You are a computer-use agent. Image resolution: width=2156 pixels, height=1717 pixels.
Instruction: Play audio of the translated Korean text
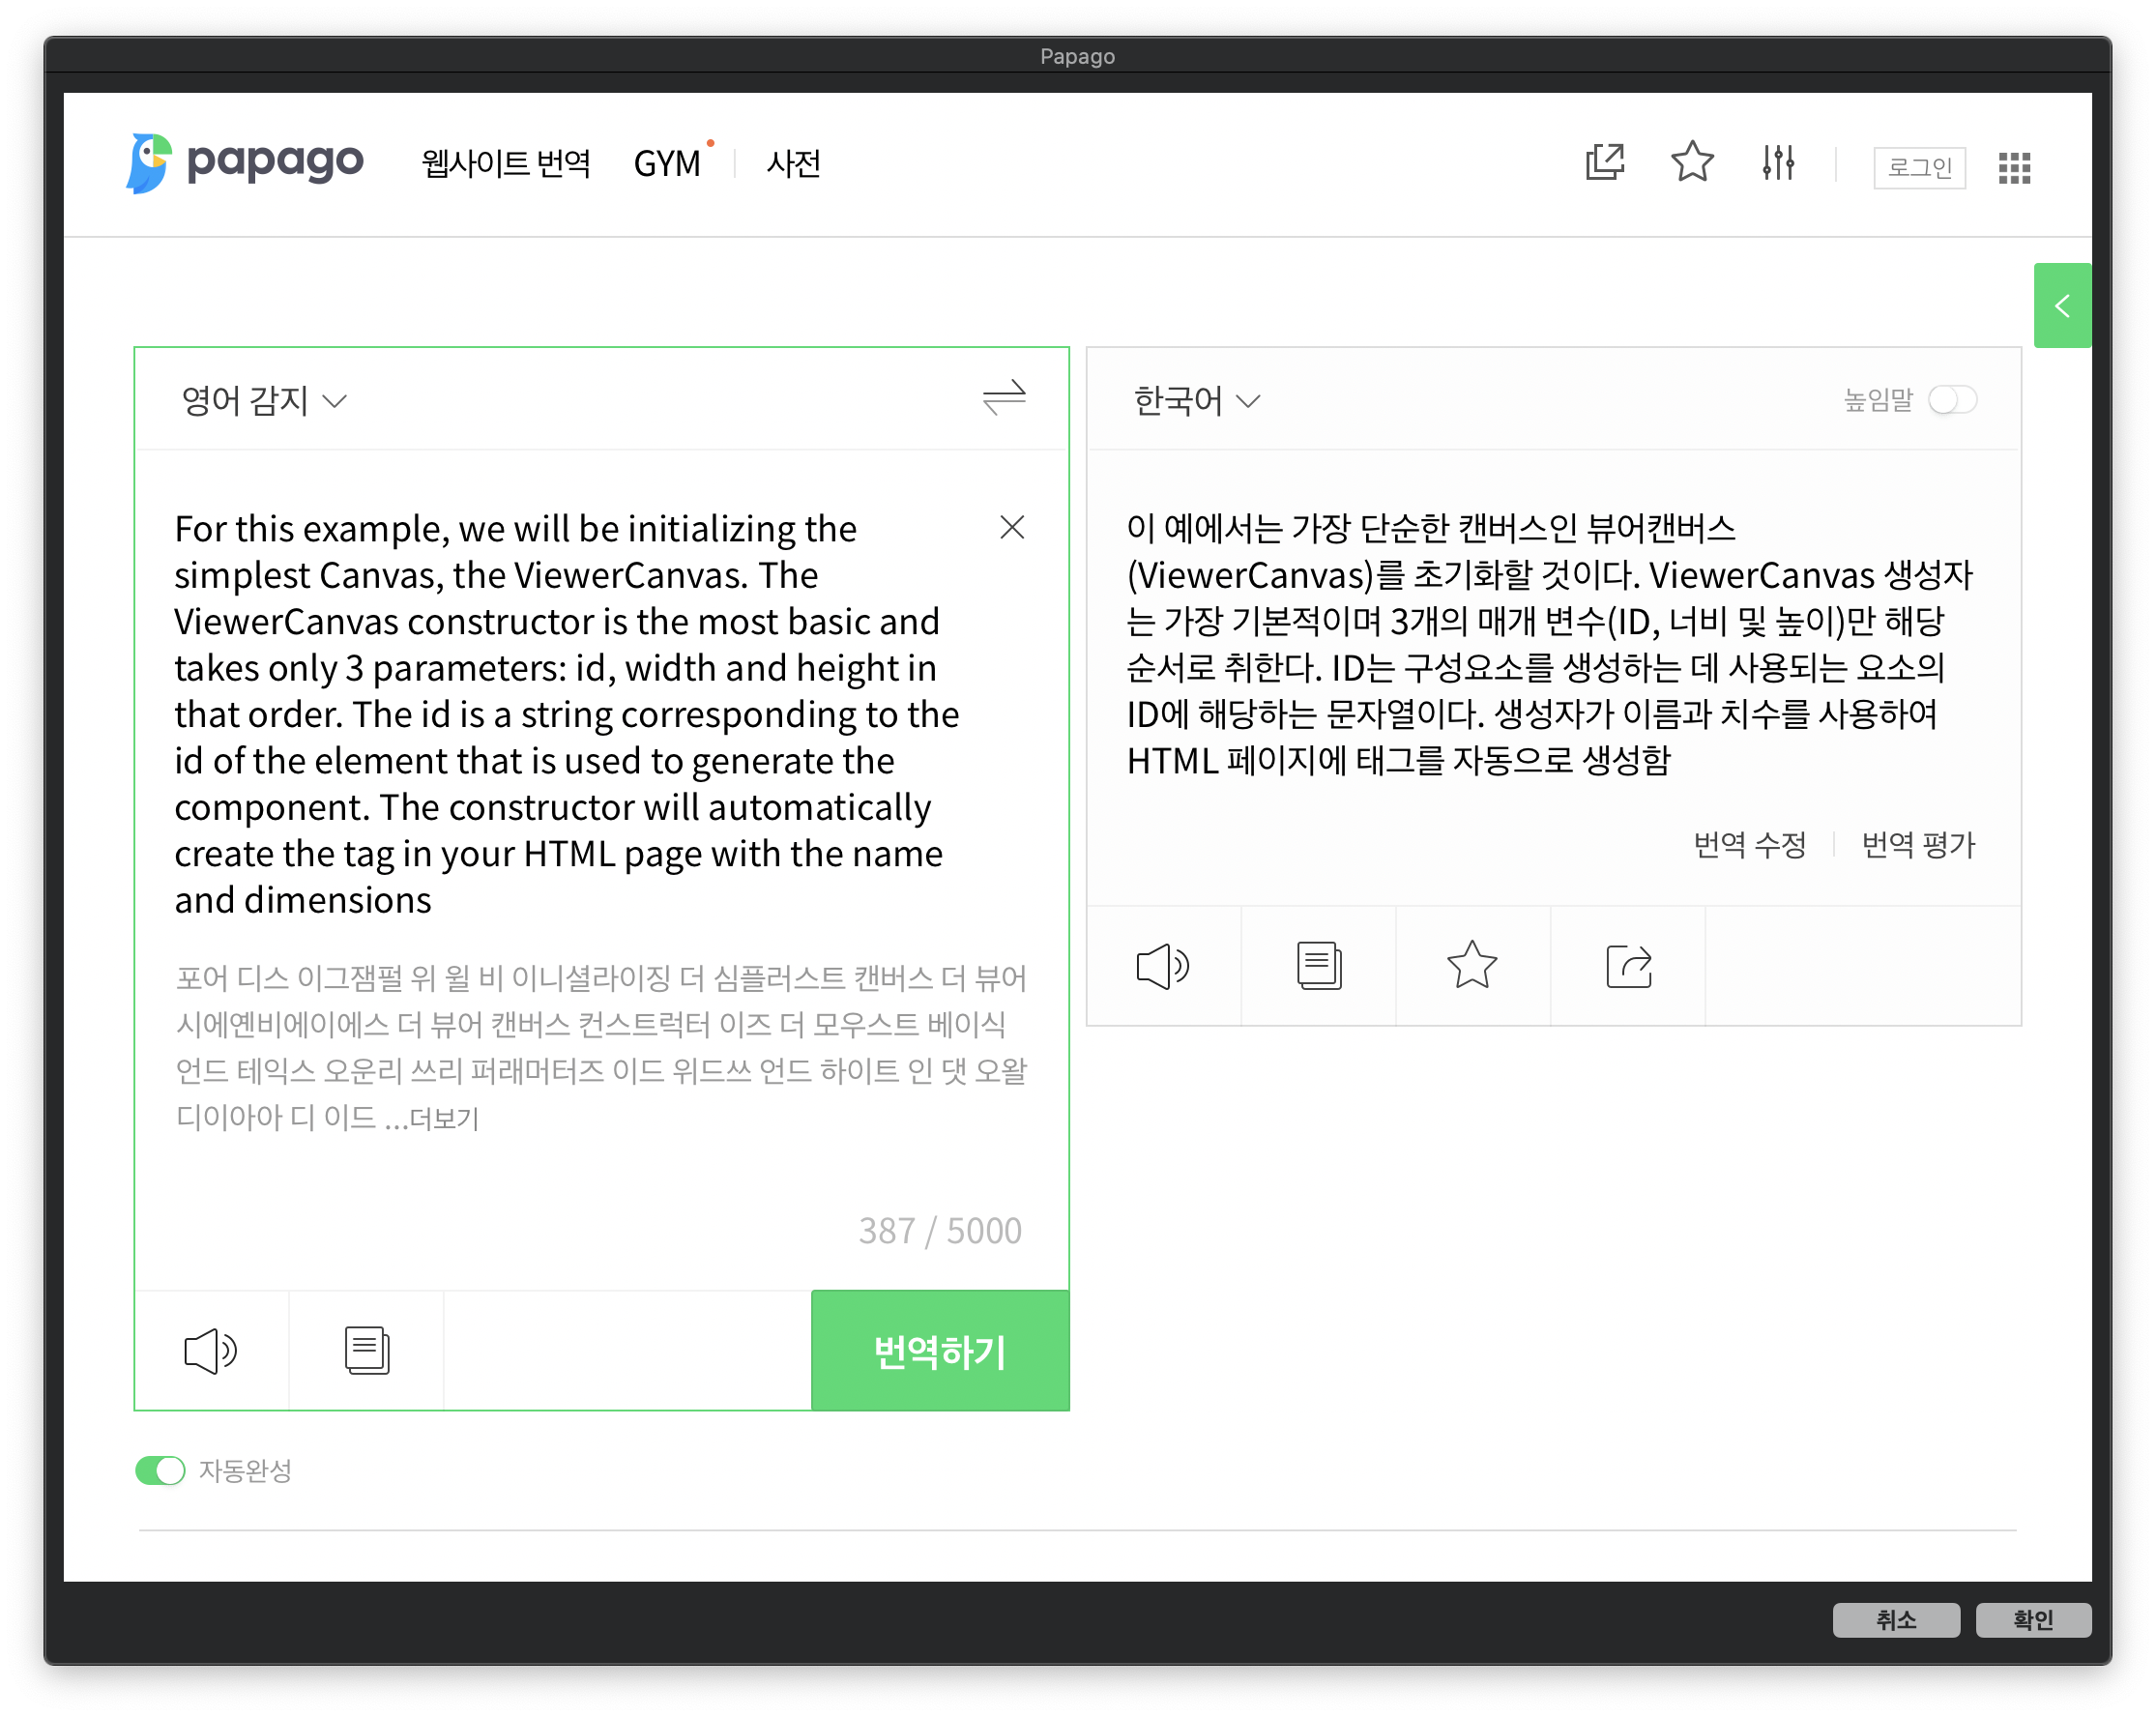(x=1163, y=966)
